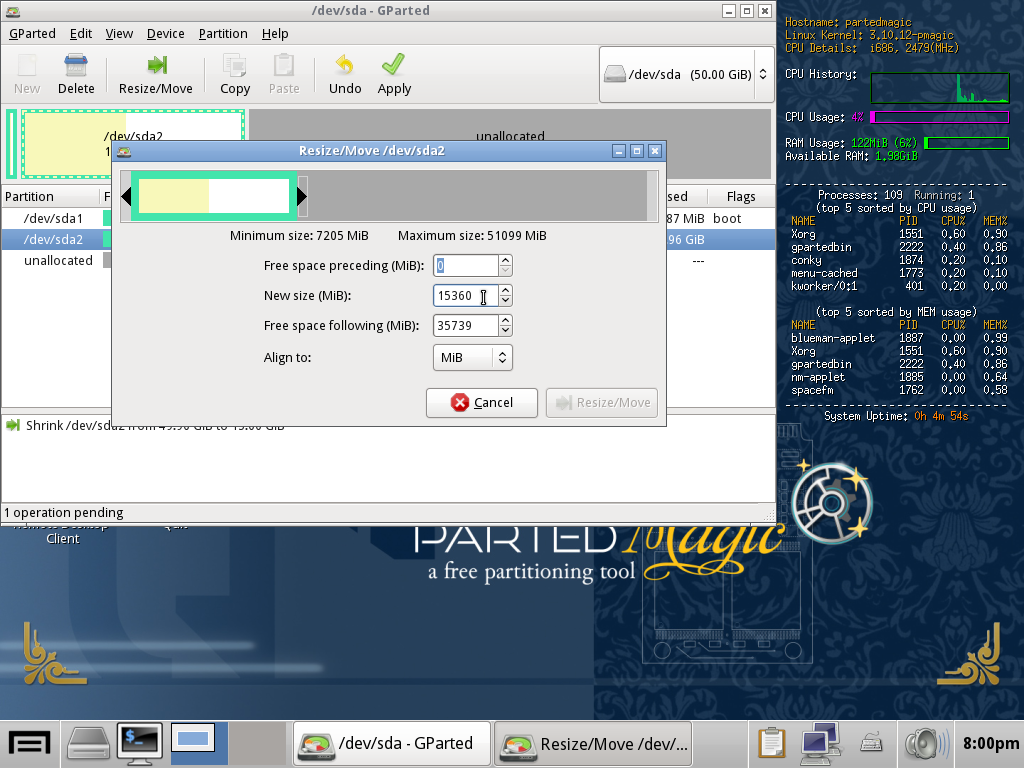Open the clipboard manager tray icon
Image resolution: width=1024 pixels, height=768 pixels.
(x=772, y=743)
